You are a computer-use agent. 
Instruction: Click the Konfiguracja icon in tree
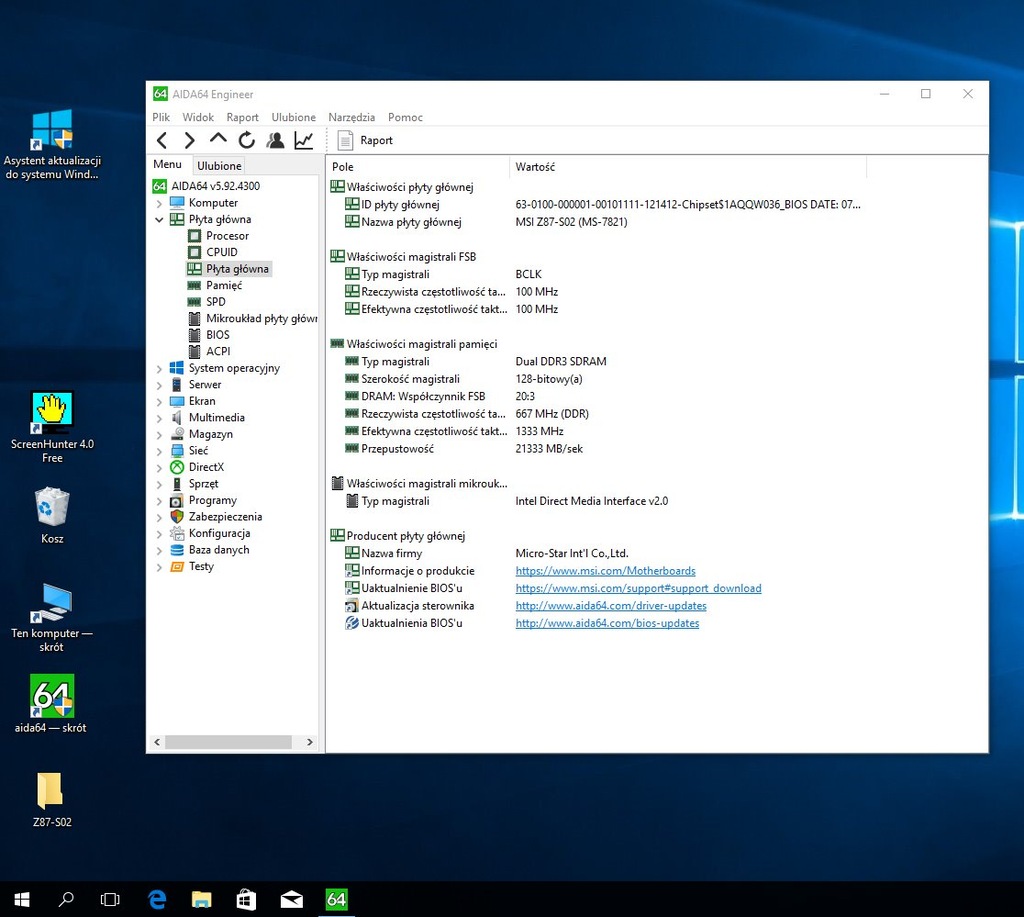177,533
